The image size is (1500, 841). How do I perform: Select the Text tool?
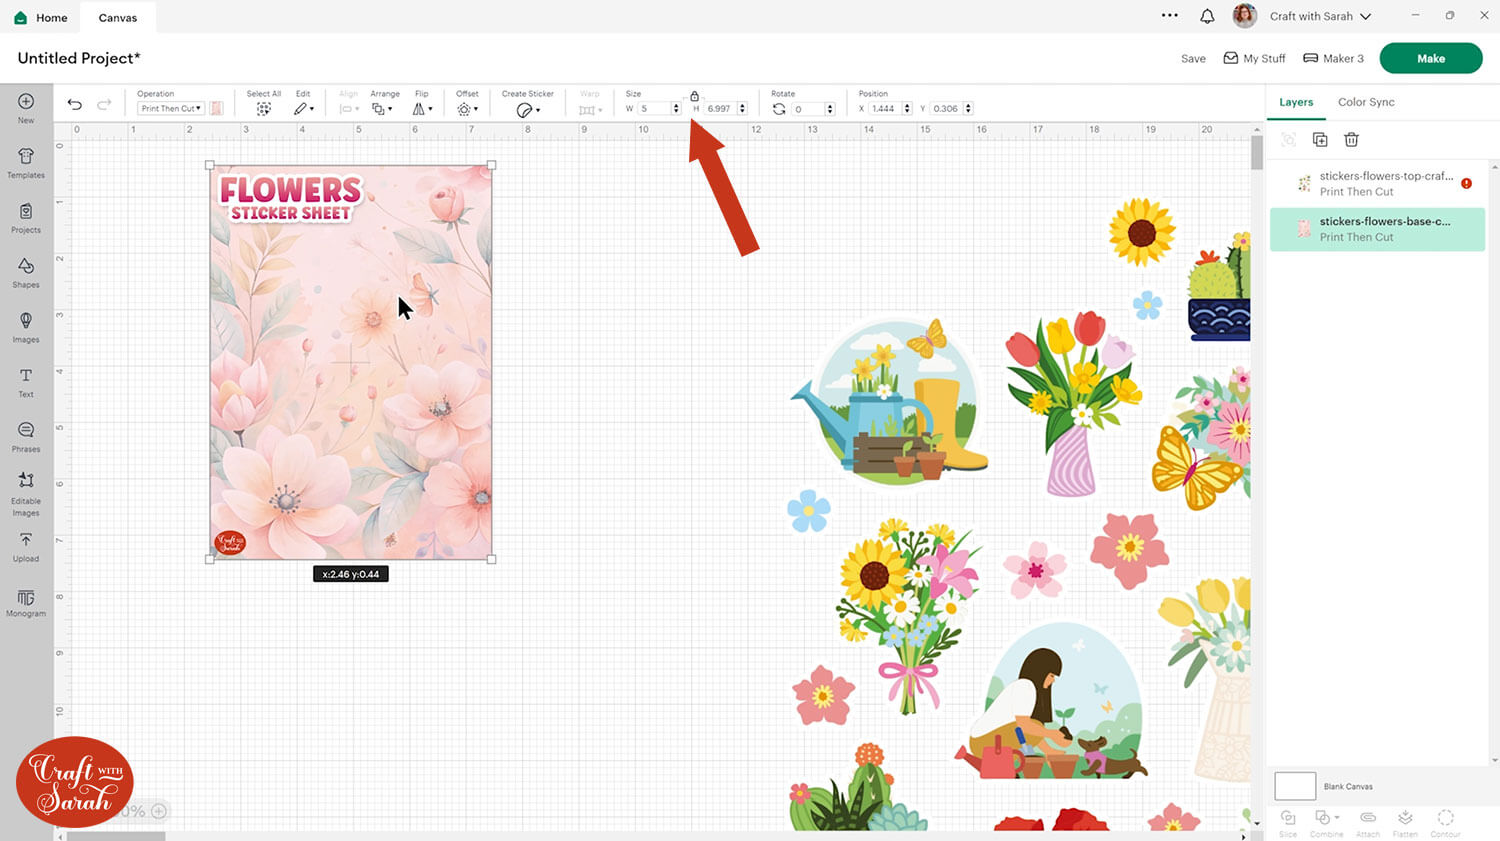(x=26, y=381)
